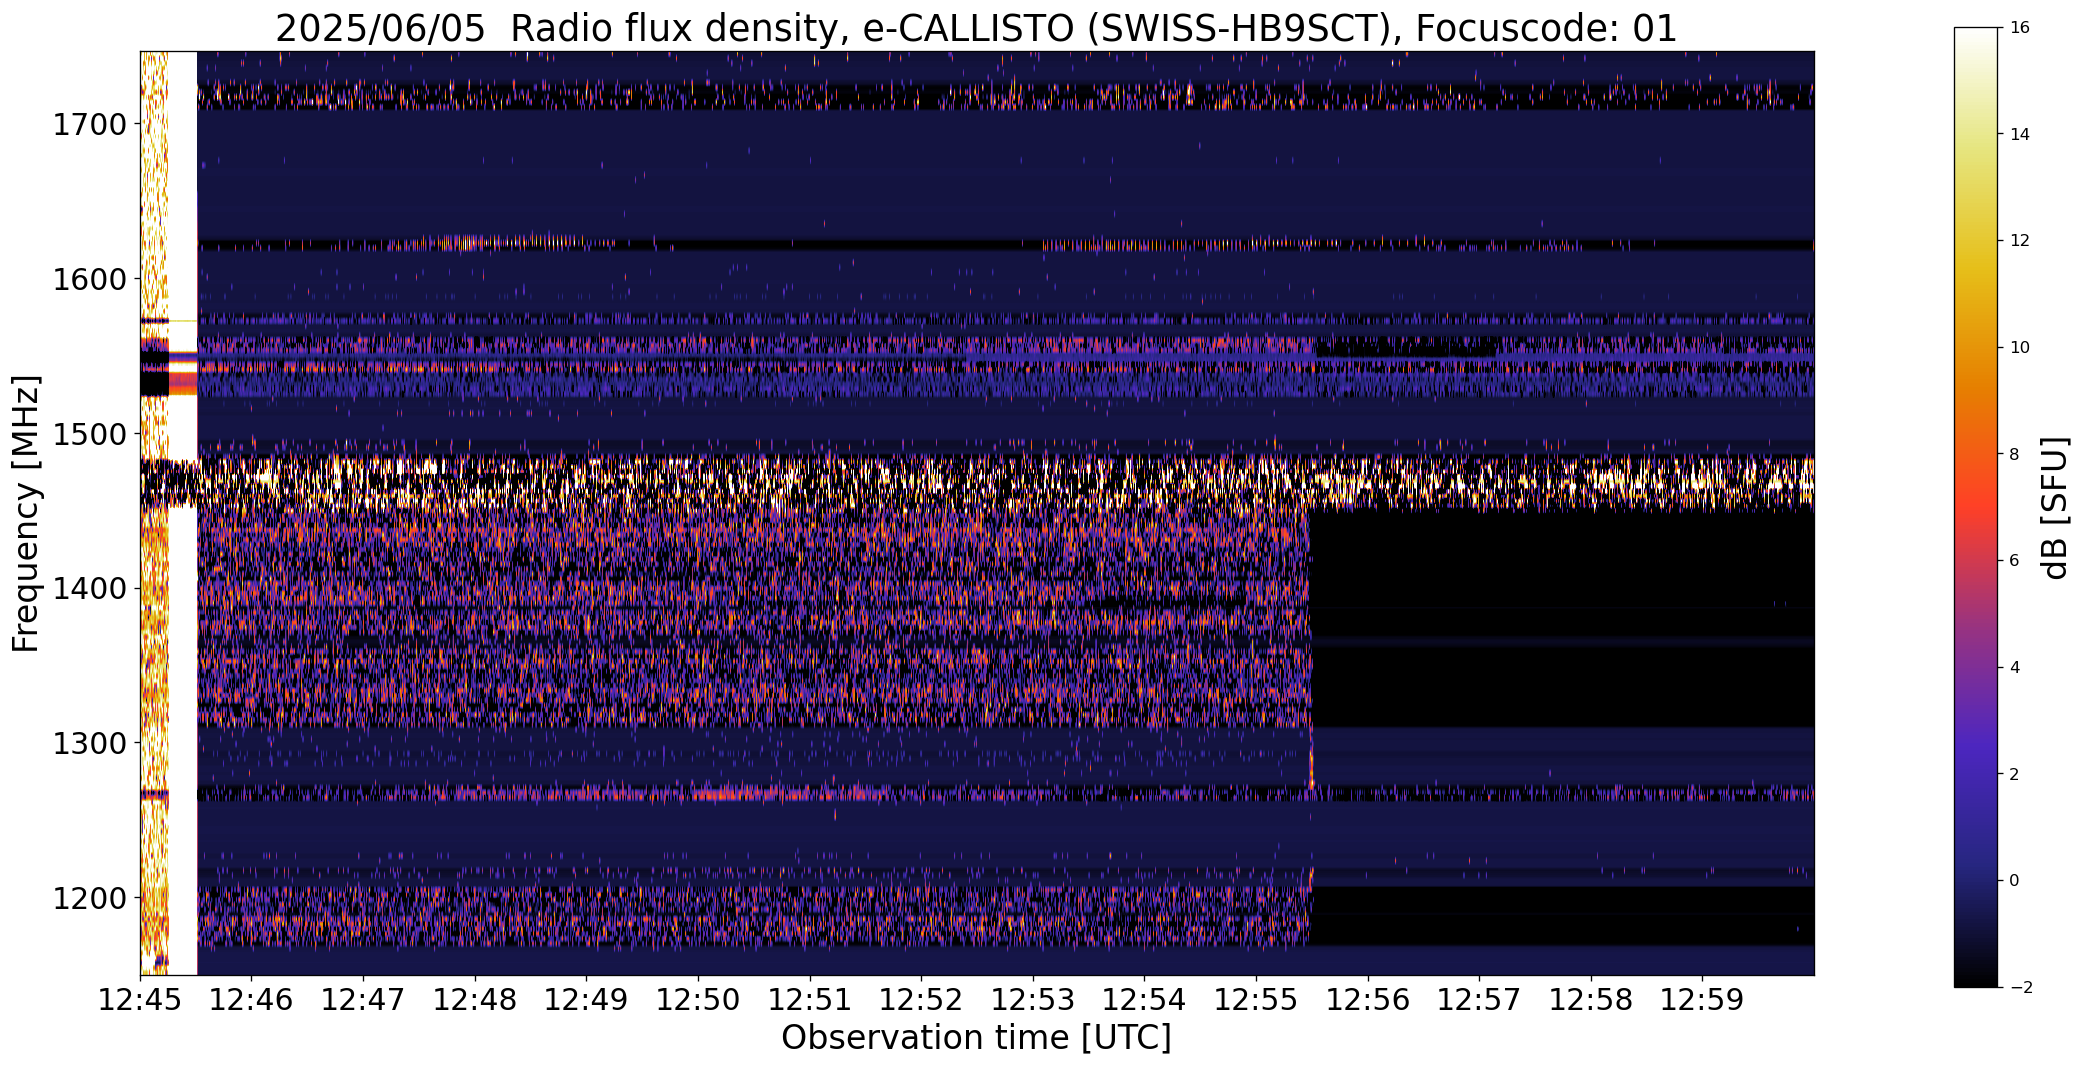Image resolution: width=2085 pixels, height=1067 pixels.
Task: Click the 'dB [SFU]' colorbar label
Action: pyautogui.click(x=2056, y=507)
